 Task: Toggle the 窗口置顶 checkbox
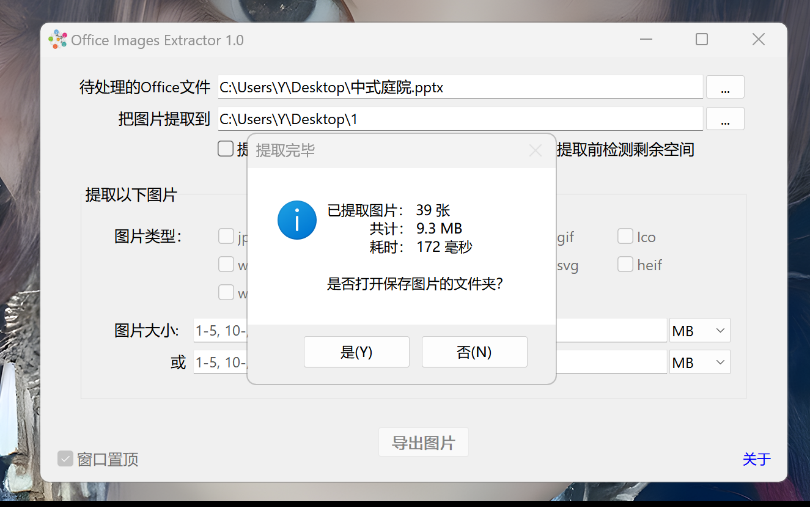coord(65,458)
